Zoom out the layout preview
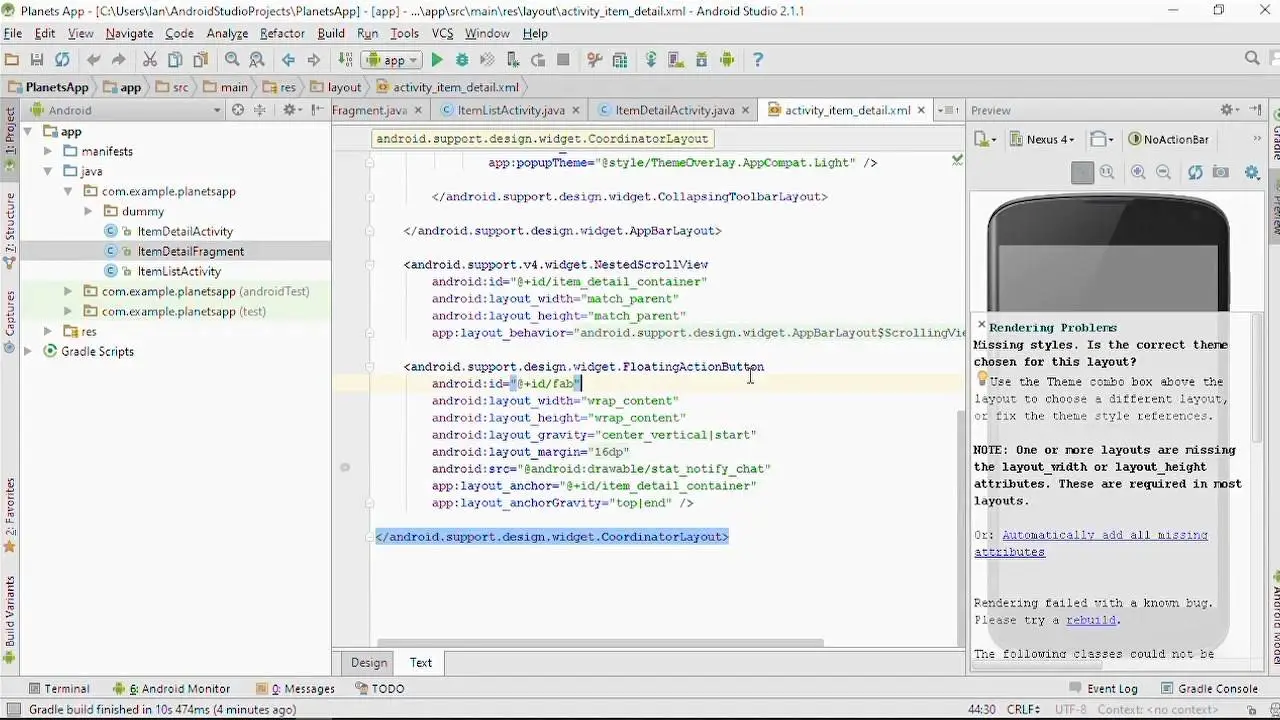The image size is (1280, 720). [1163, 172]
